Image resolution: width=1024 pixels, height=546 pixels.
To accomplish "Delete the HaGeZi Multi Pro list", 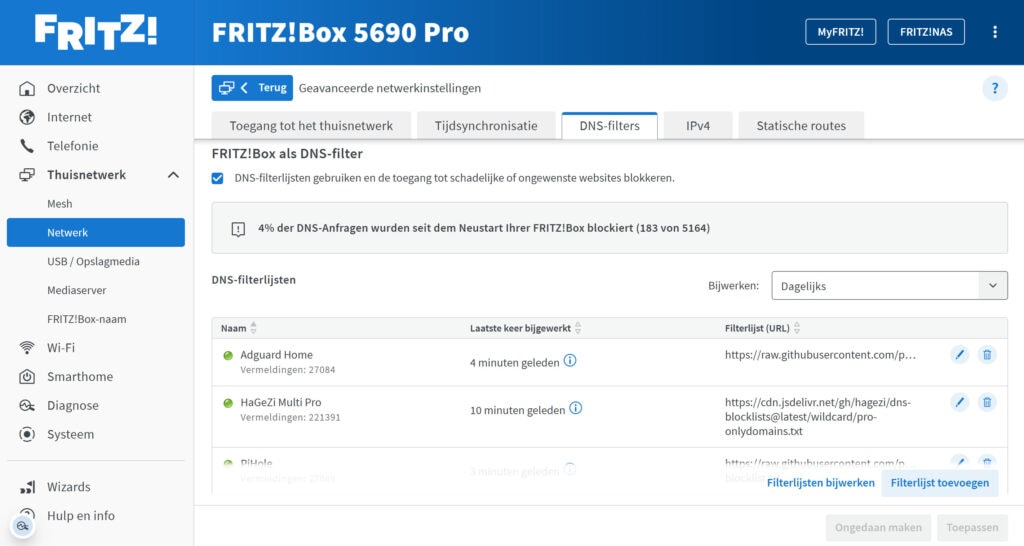I will pos(987,402).
